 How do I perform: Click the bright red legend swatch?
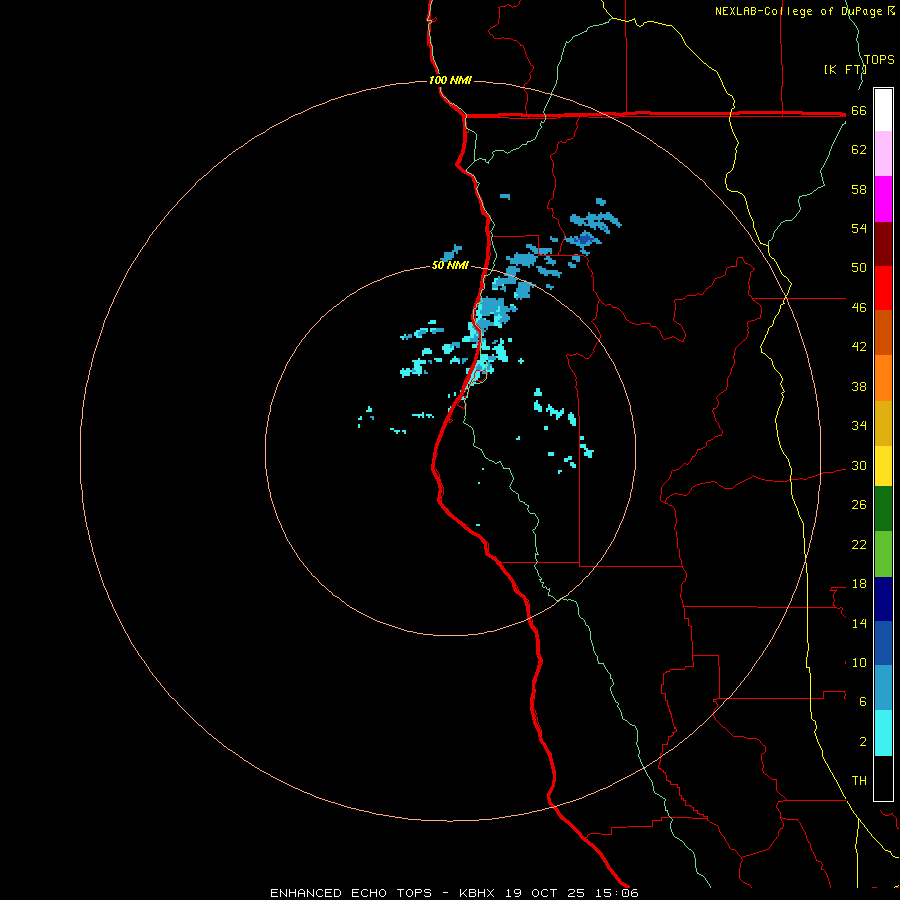(x=883, y=288)
